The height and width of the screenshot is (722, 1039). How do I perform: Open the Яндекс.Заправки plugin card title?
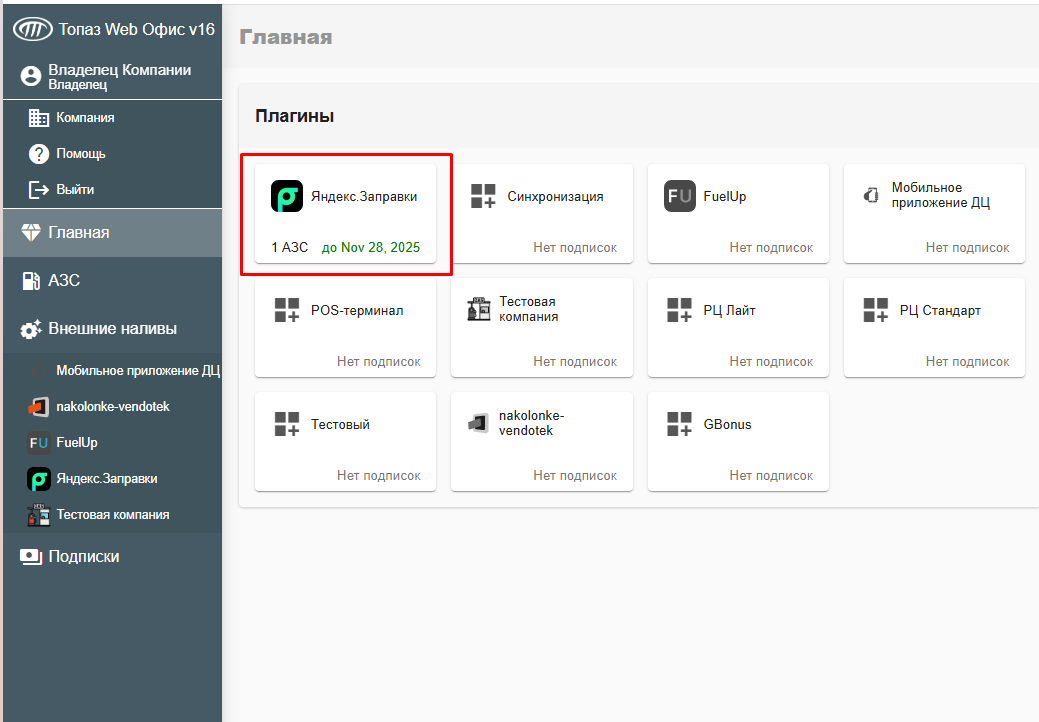pyautogui.click(x=364, y=197)
